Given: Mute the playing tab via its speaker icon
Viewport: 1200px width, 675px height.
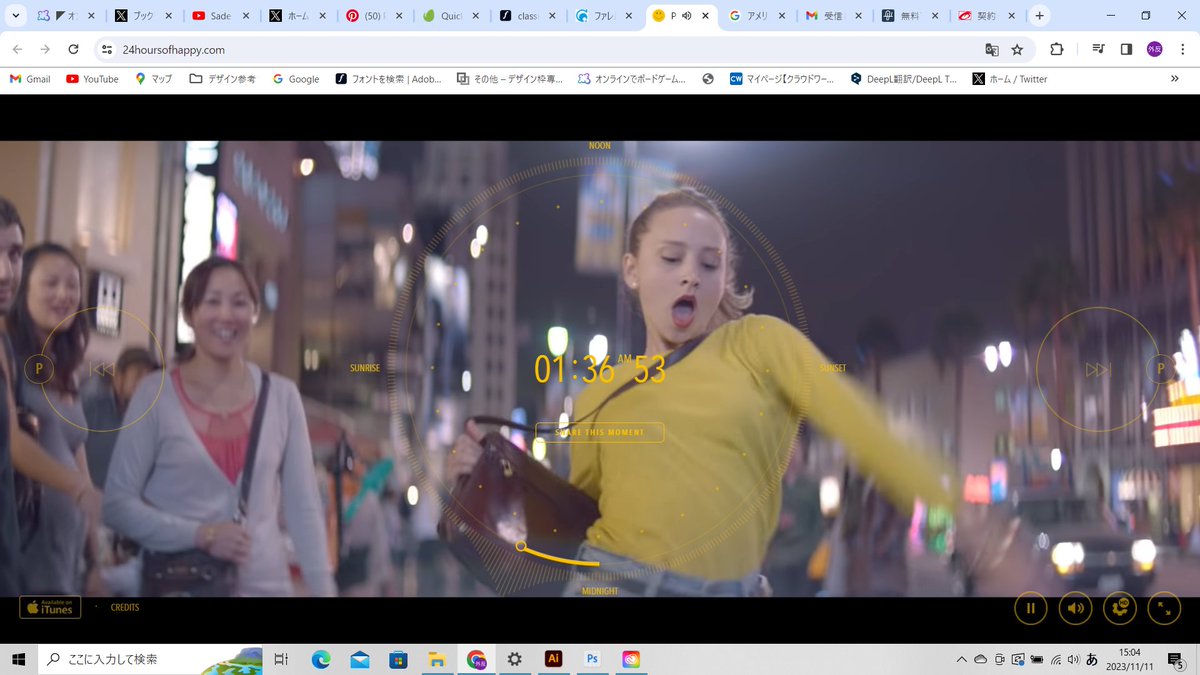Looking at the screenshot, I should coord(686,16).
